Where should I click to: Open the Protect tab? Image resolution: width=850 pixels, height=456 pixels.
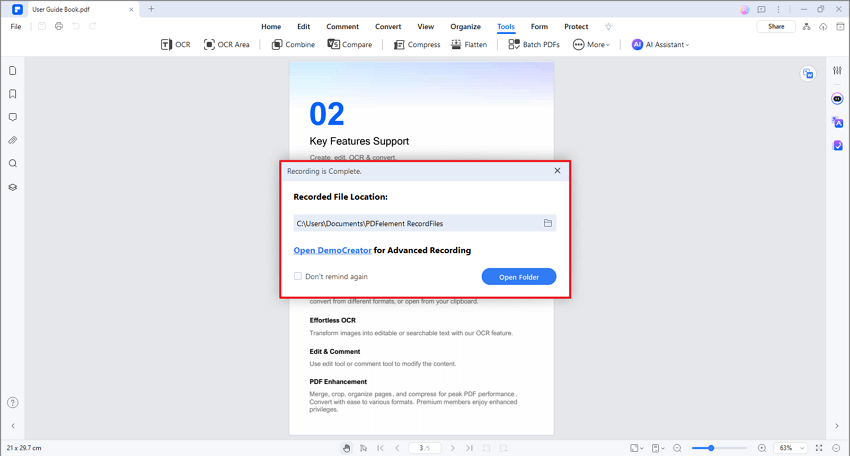pyautogui.click(x=576, y=27)
